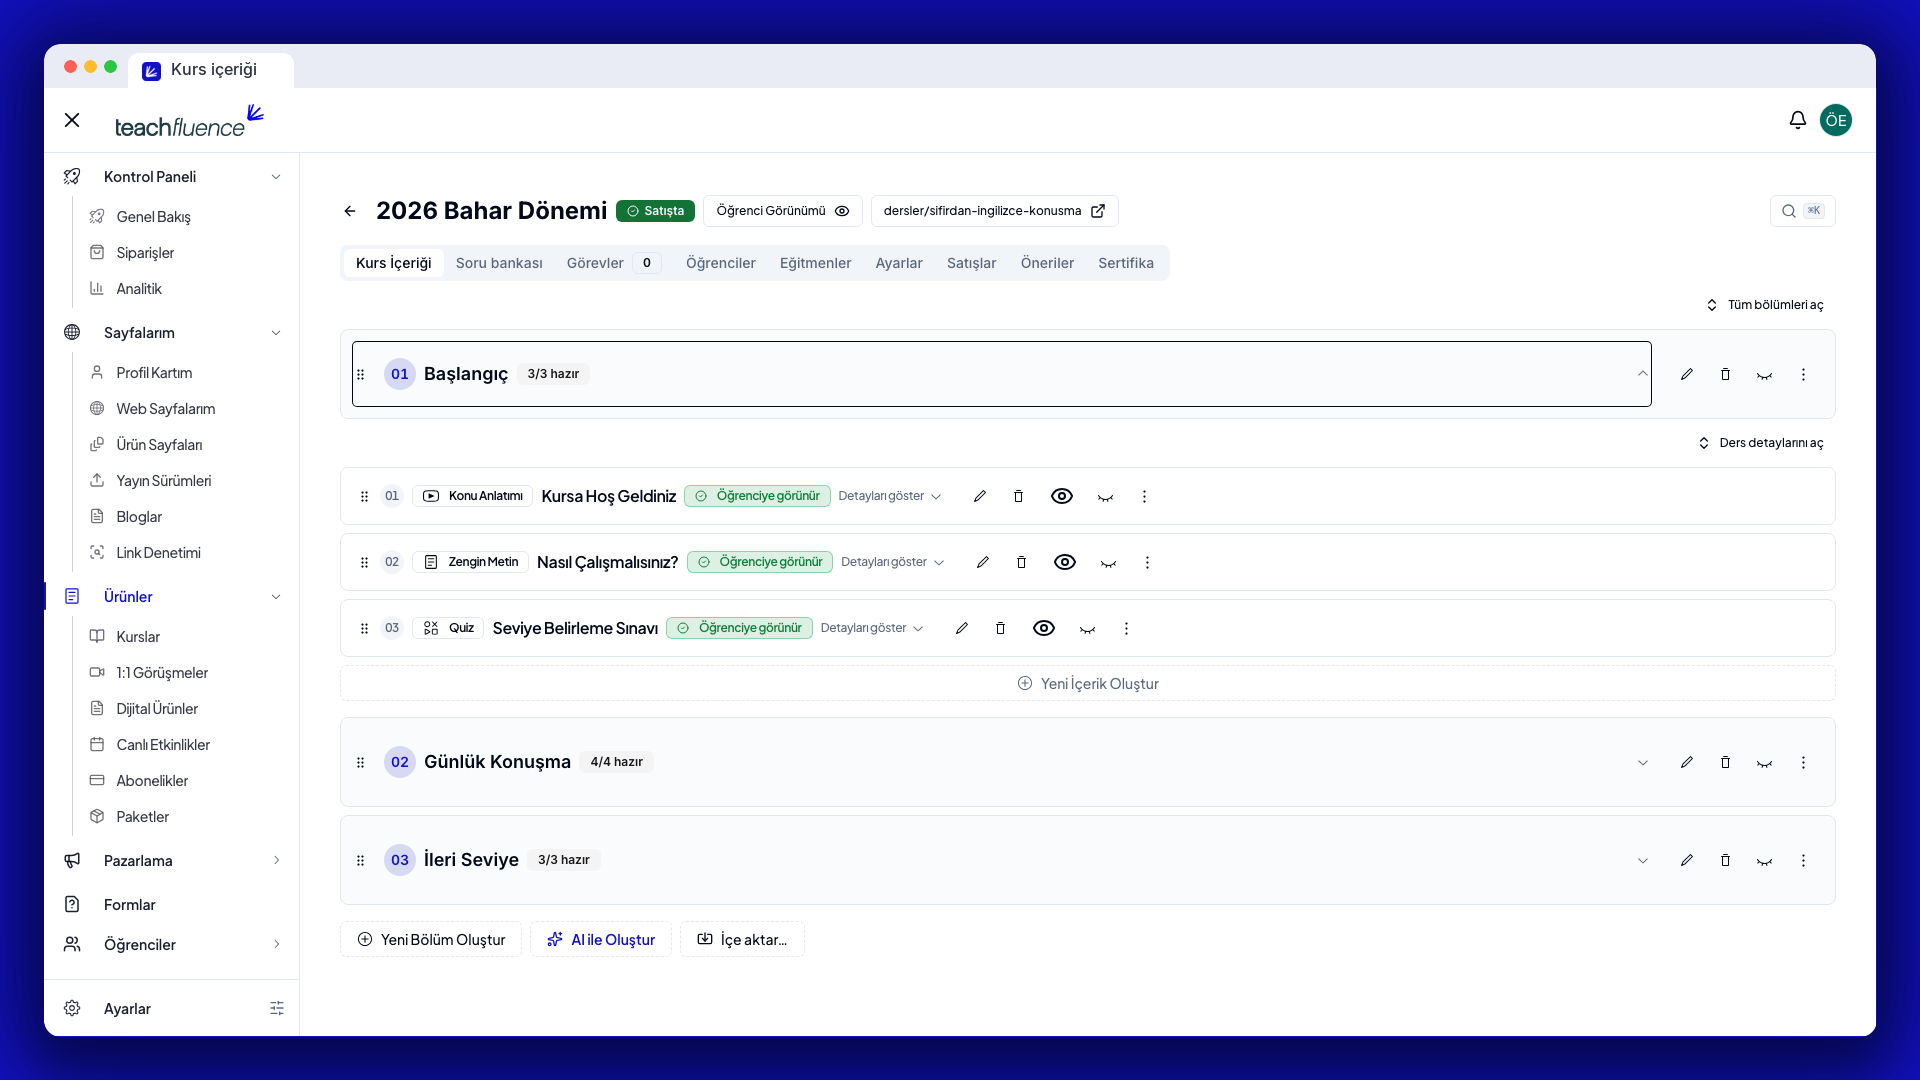1920x1080 pixels.
Task: Click Tüm bölümleri aç
Action: 1765,305
